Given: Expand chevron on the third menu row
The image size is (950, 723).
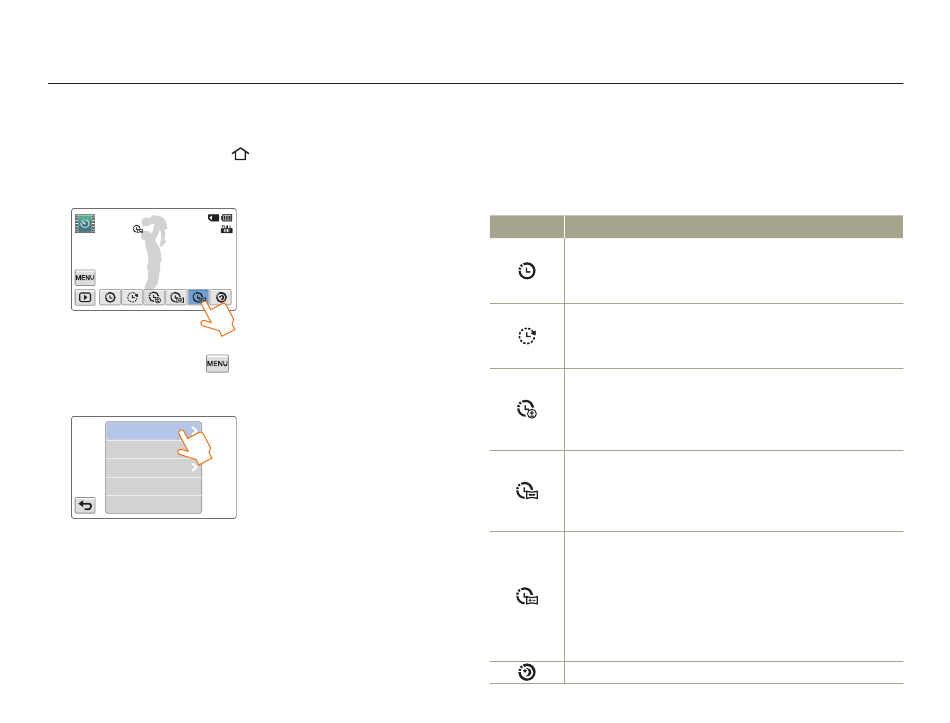Looking at the screenshot, I should (x=194, y=467).
